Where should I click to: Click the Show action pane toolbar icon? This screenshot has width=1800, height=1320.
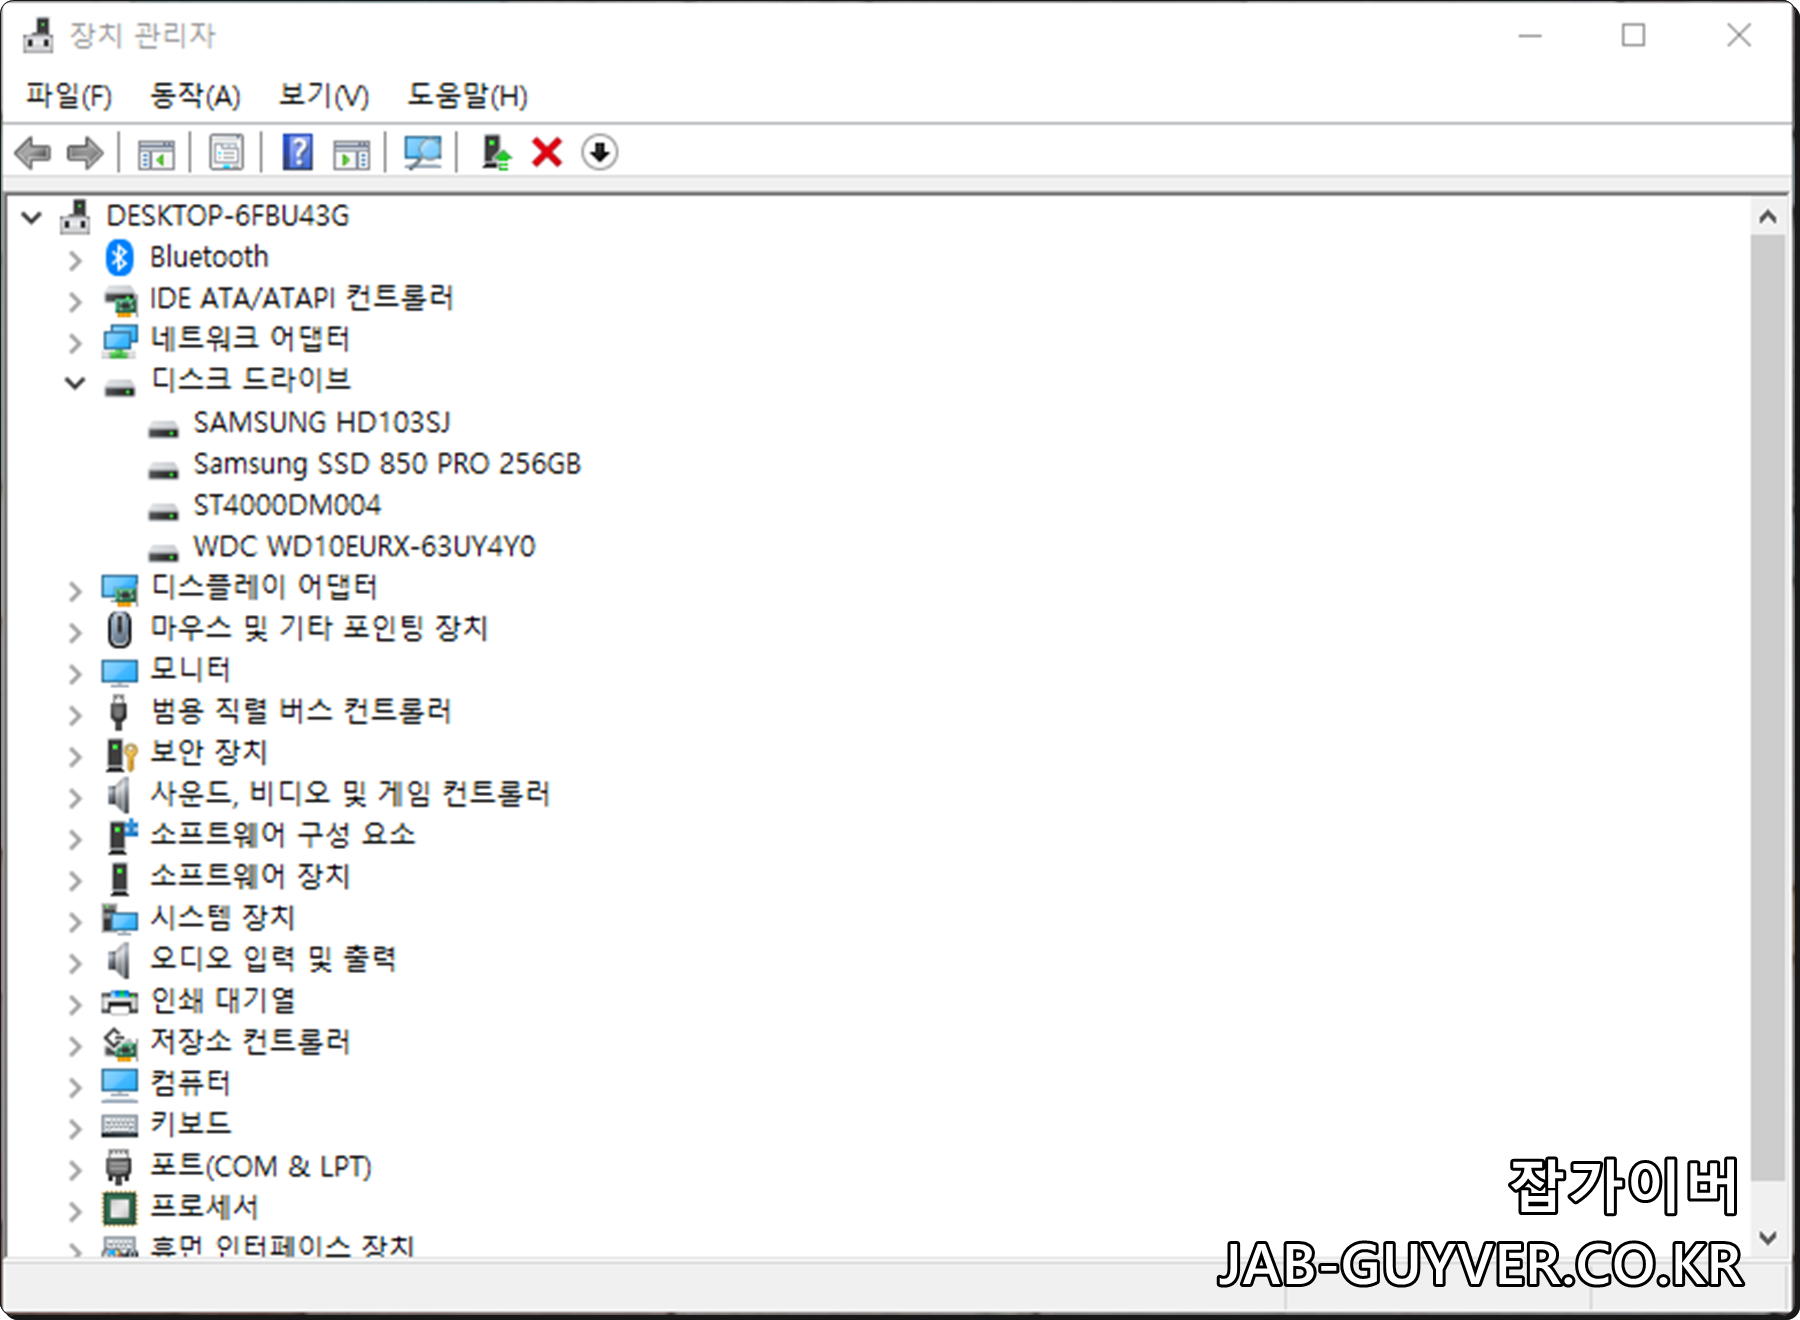pyautogui.click(x=350, y=152)
